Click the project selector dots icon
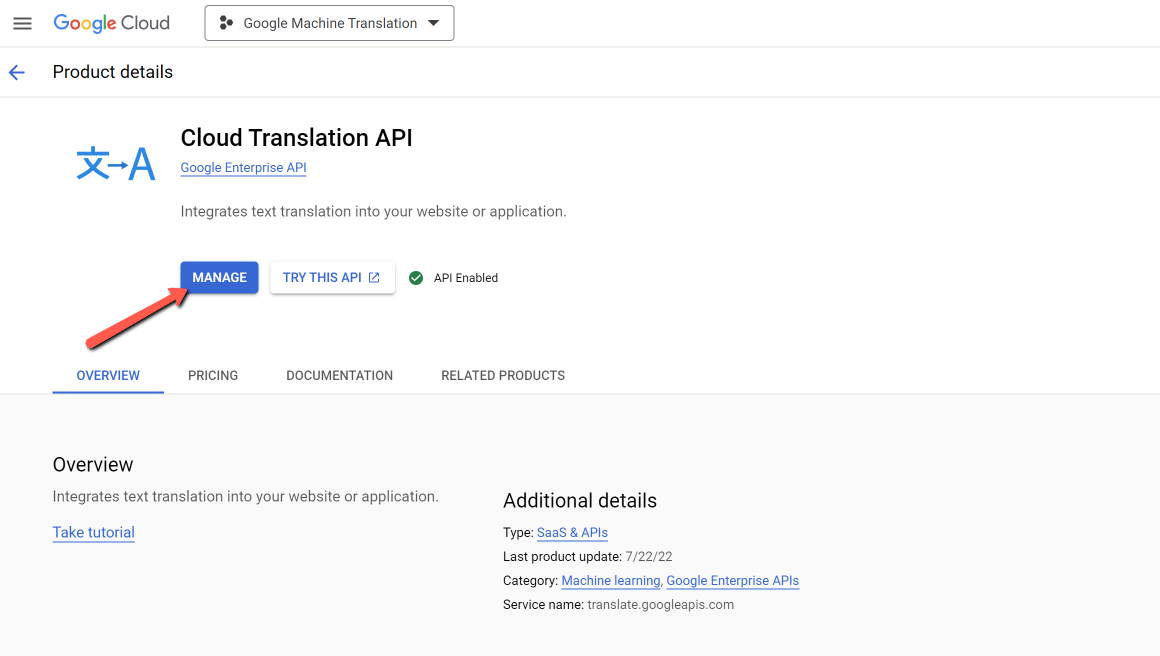 (226, 24)
